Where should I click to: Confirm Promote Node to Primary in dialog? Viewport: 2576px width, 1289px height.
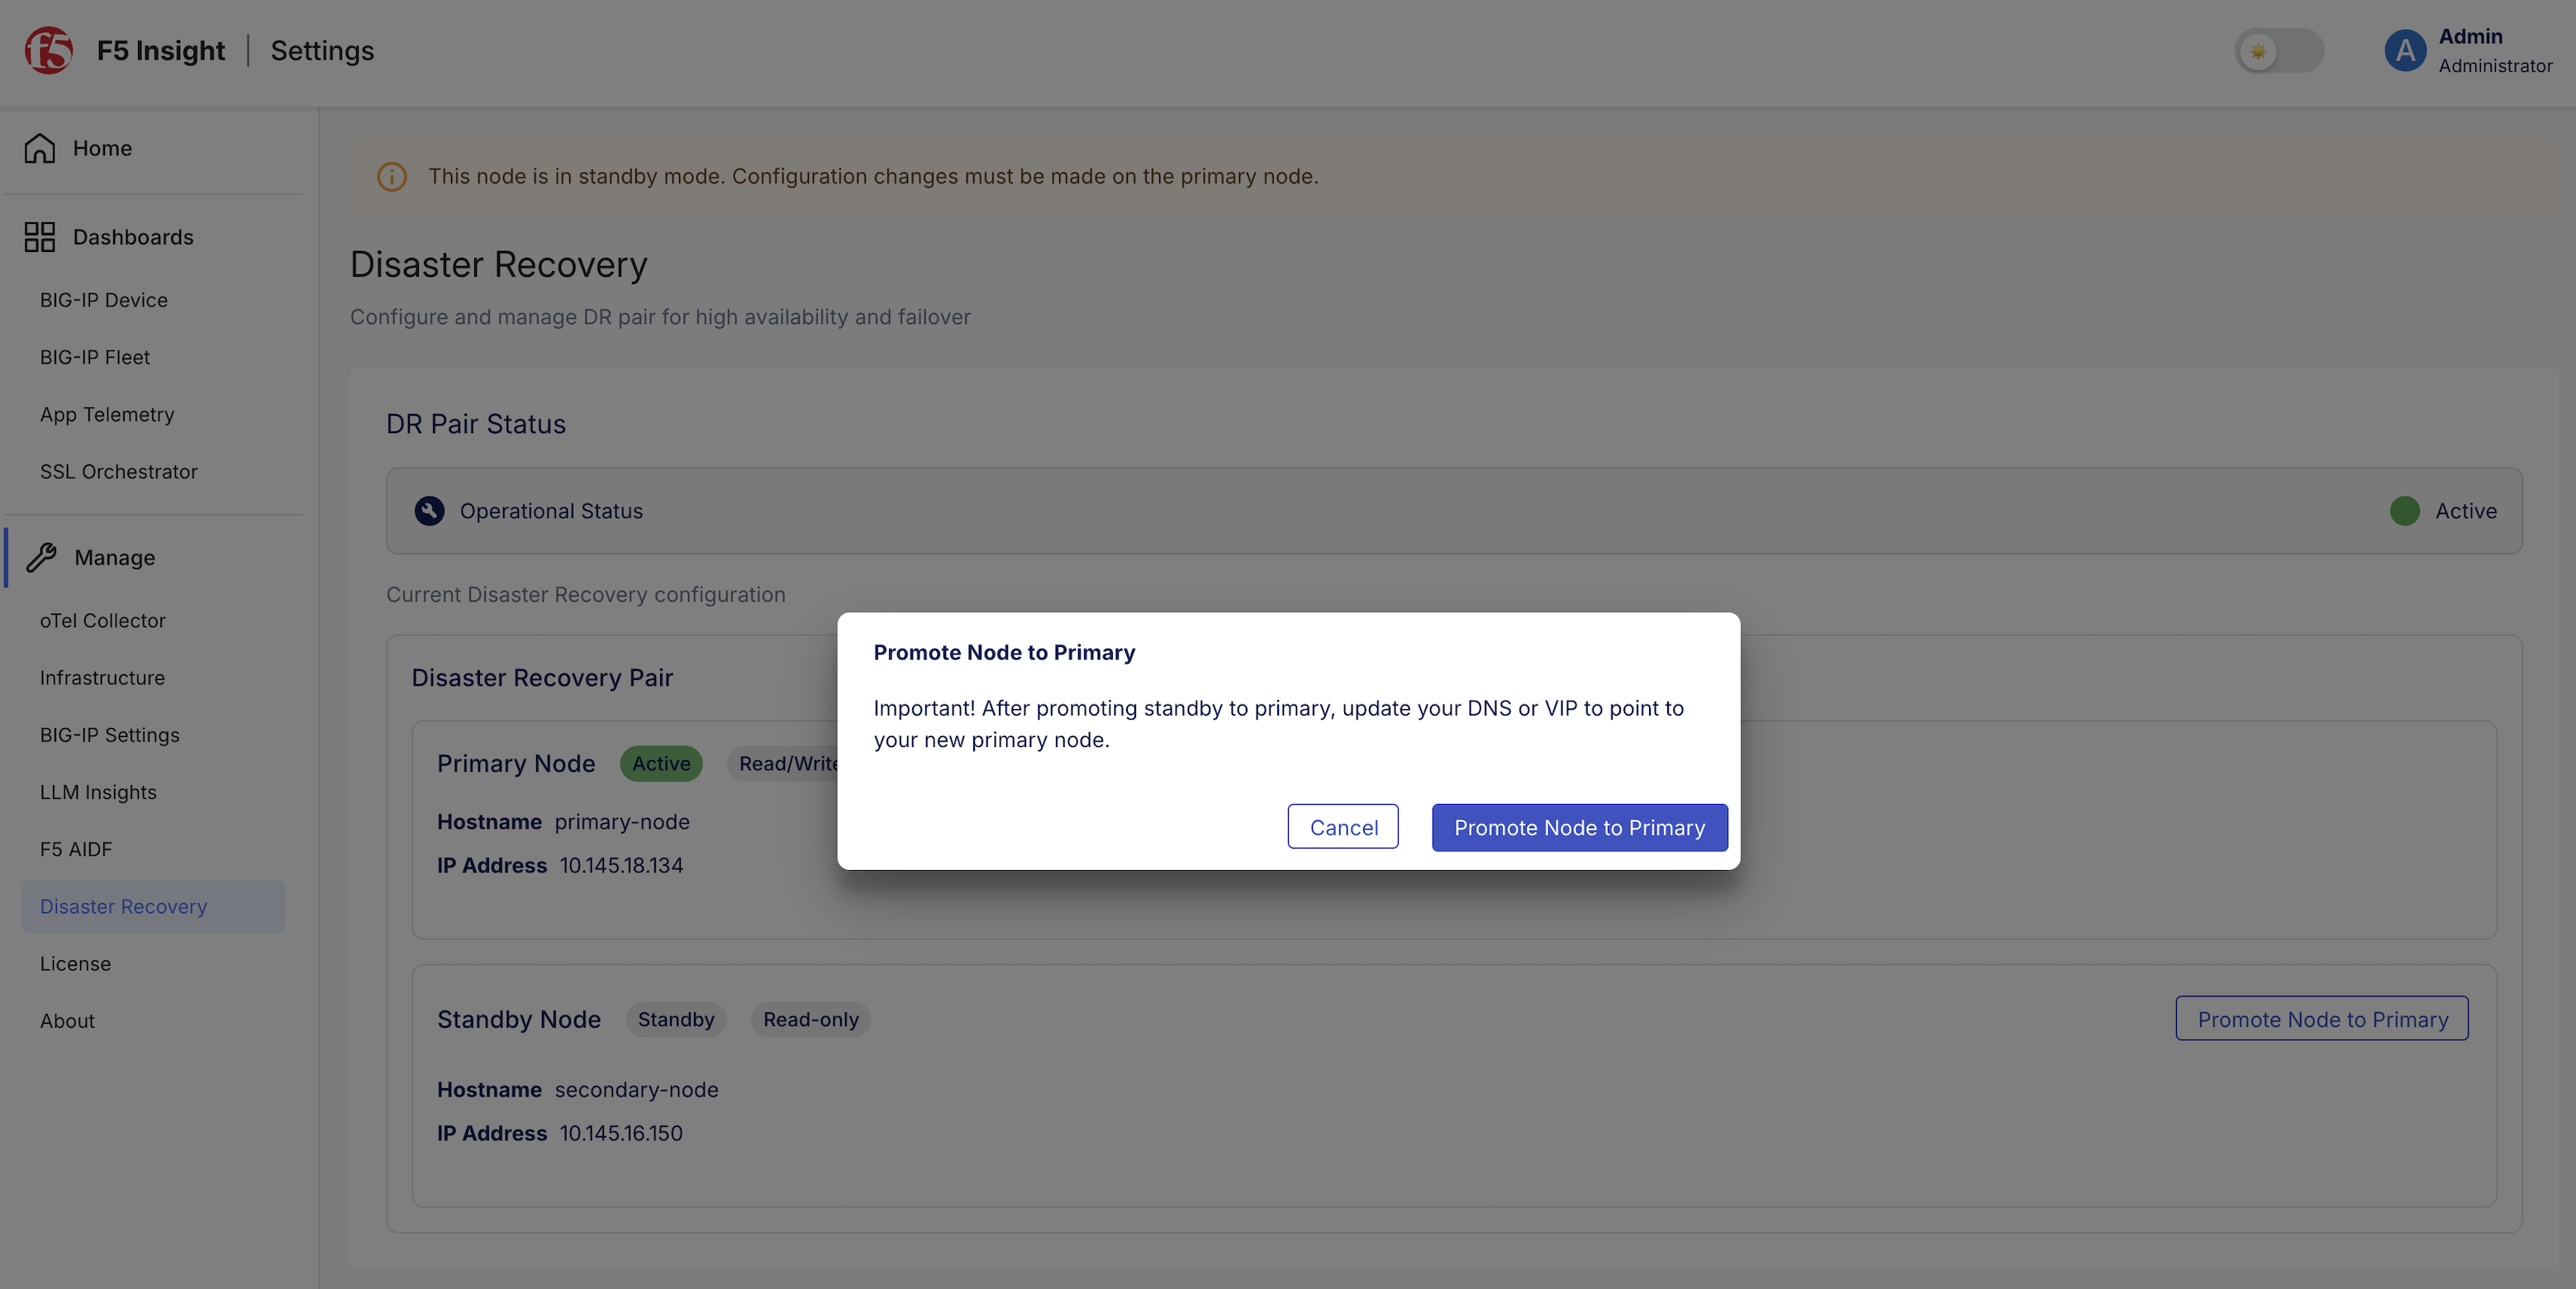[1579, 827]
